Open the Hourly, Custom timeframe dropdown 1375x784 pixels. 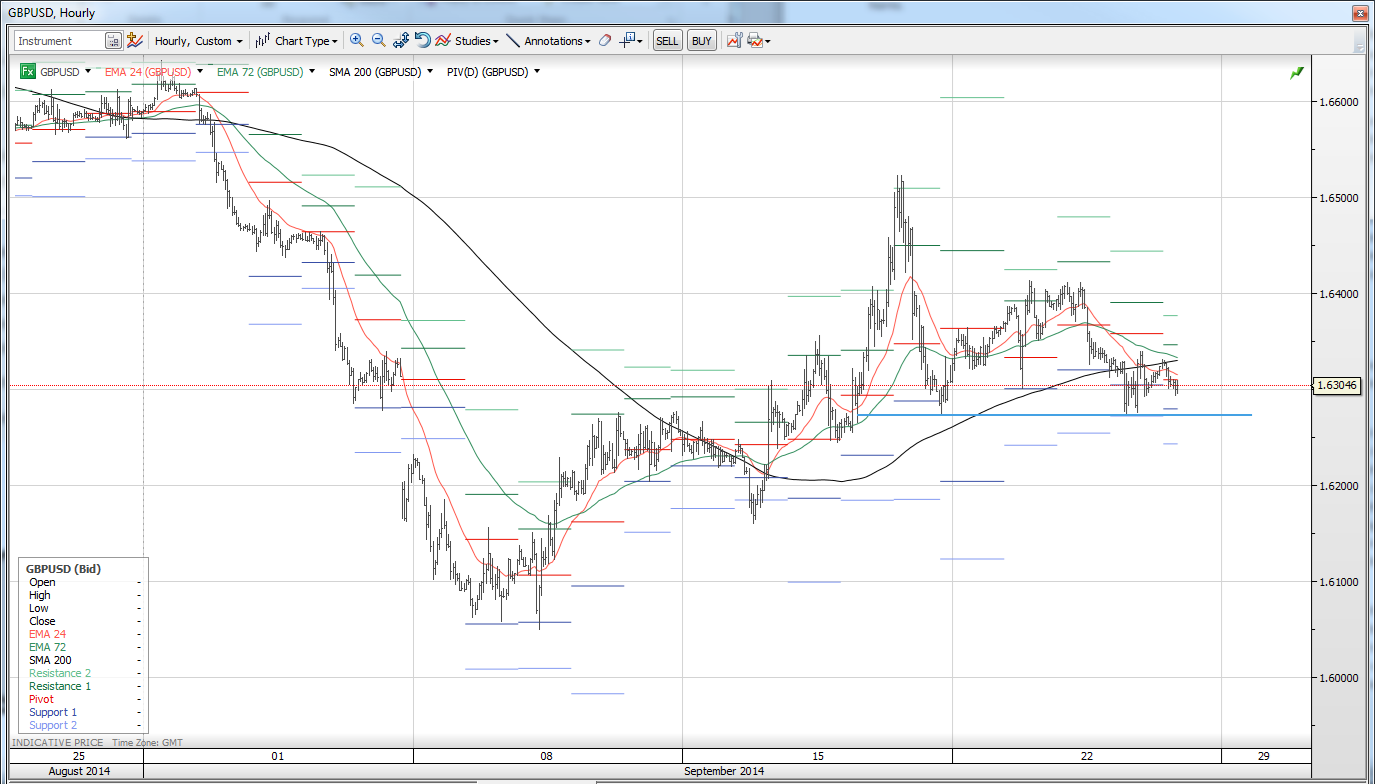(x=199, y=41)
